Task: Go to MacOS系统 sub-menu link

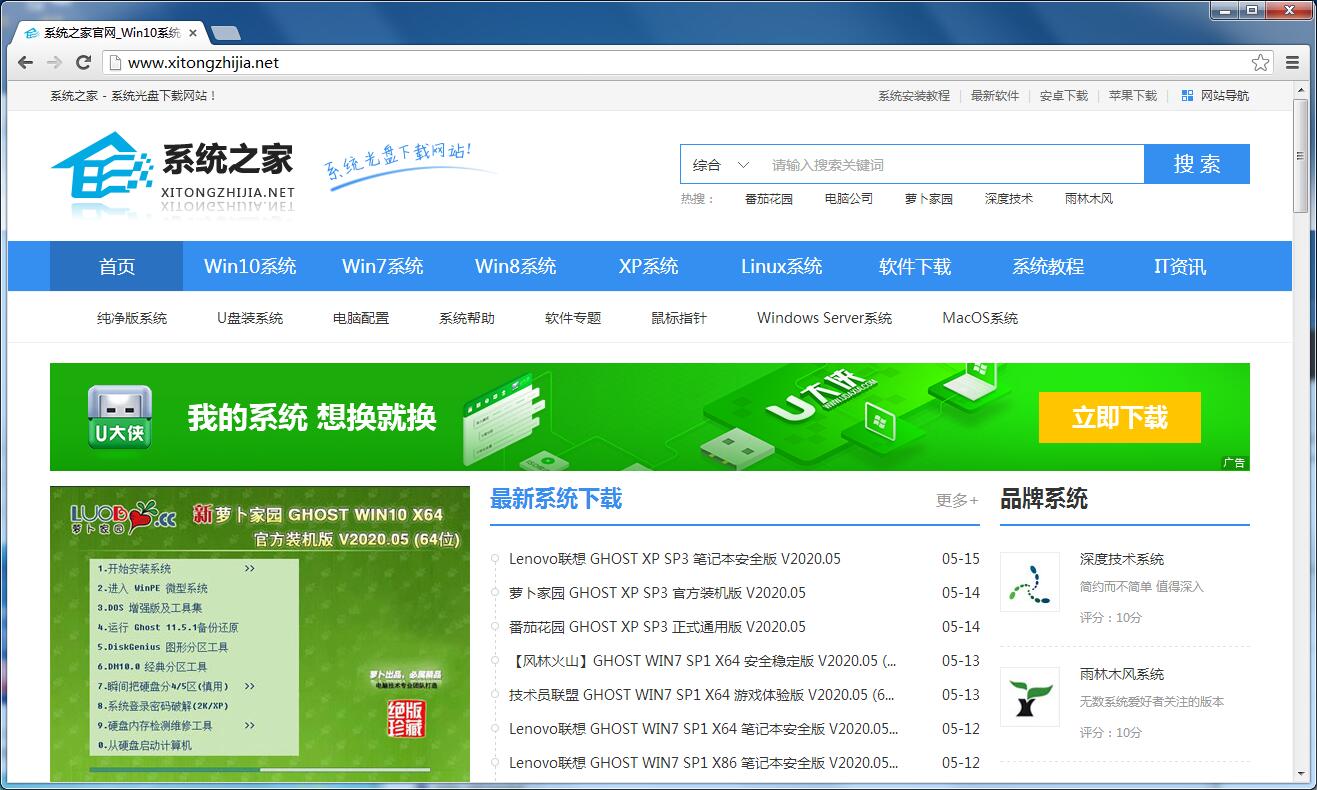Action: 980,318
